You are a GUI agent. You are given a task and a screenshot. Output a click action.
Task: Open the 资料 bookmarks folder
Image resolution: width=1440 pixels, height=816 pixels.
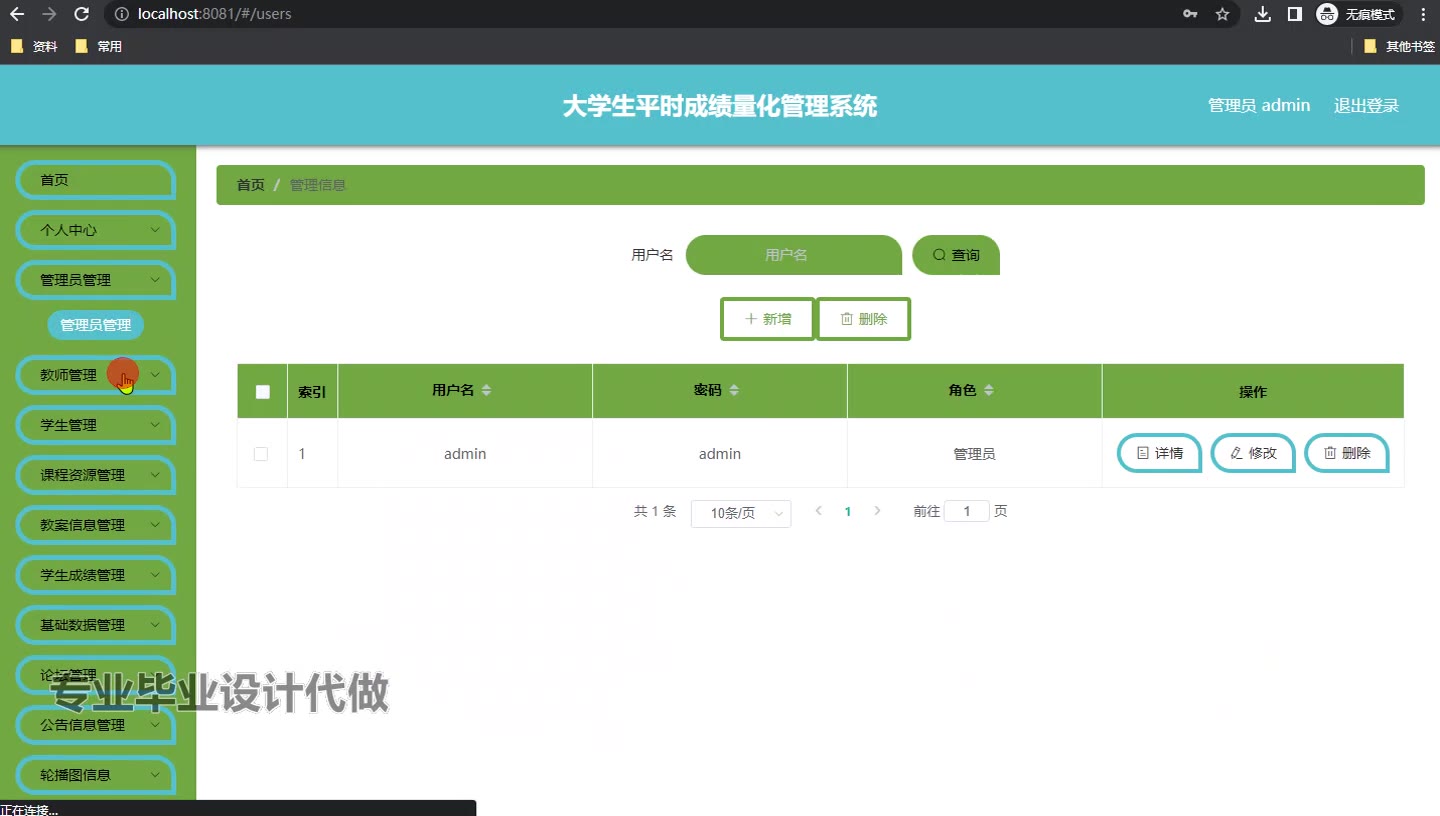coord(34,46)
